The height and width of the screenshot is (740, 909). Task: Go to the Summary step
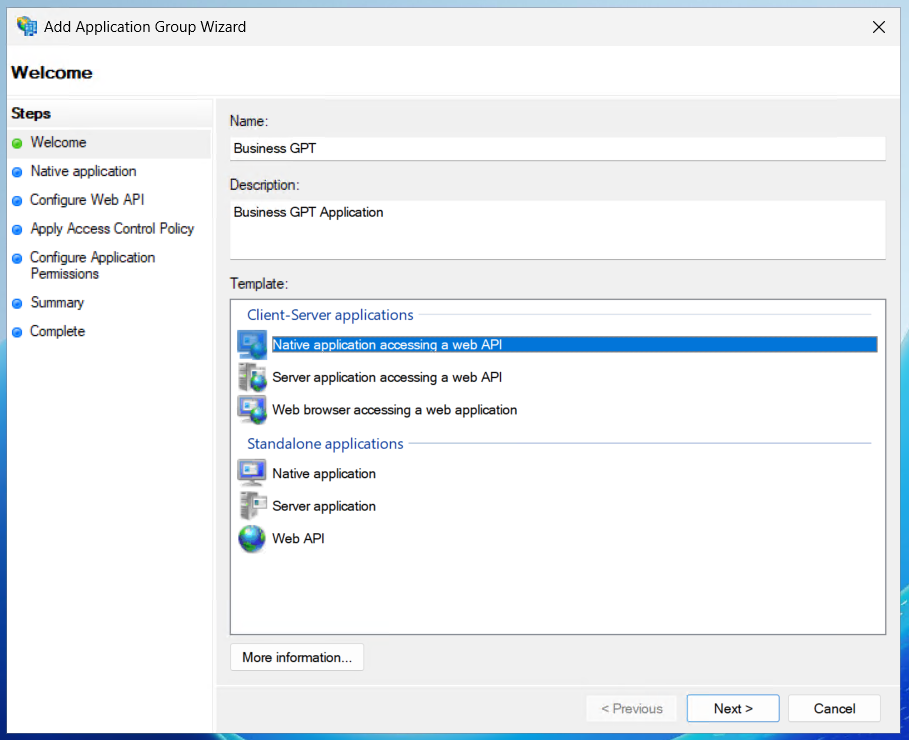coord(57,302)
